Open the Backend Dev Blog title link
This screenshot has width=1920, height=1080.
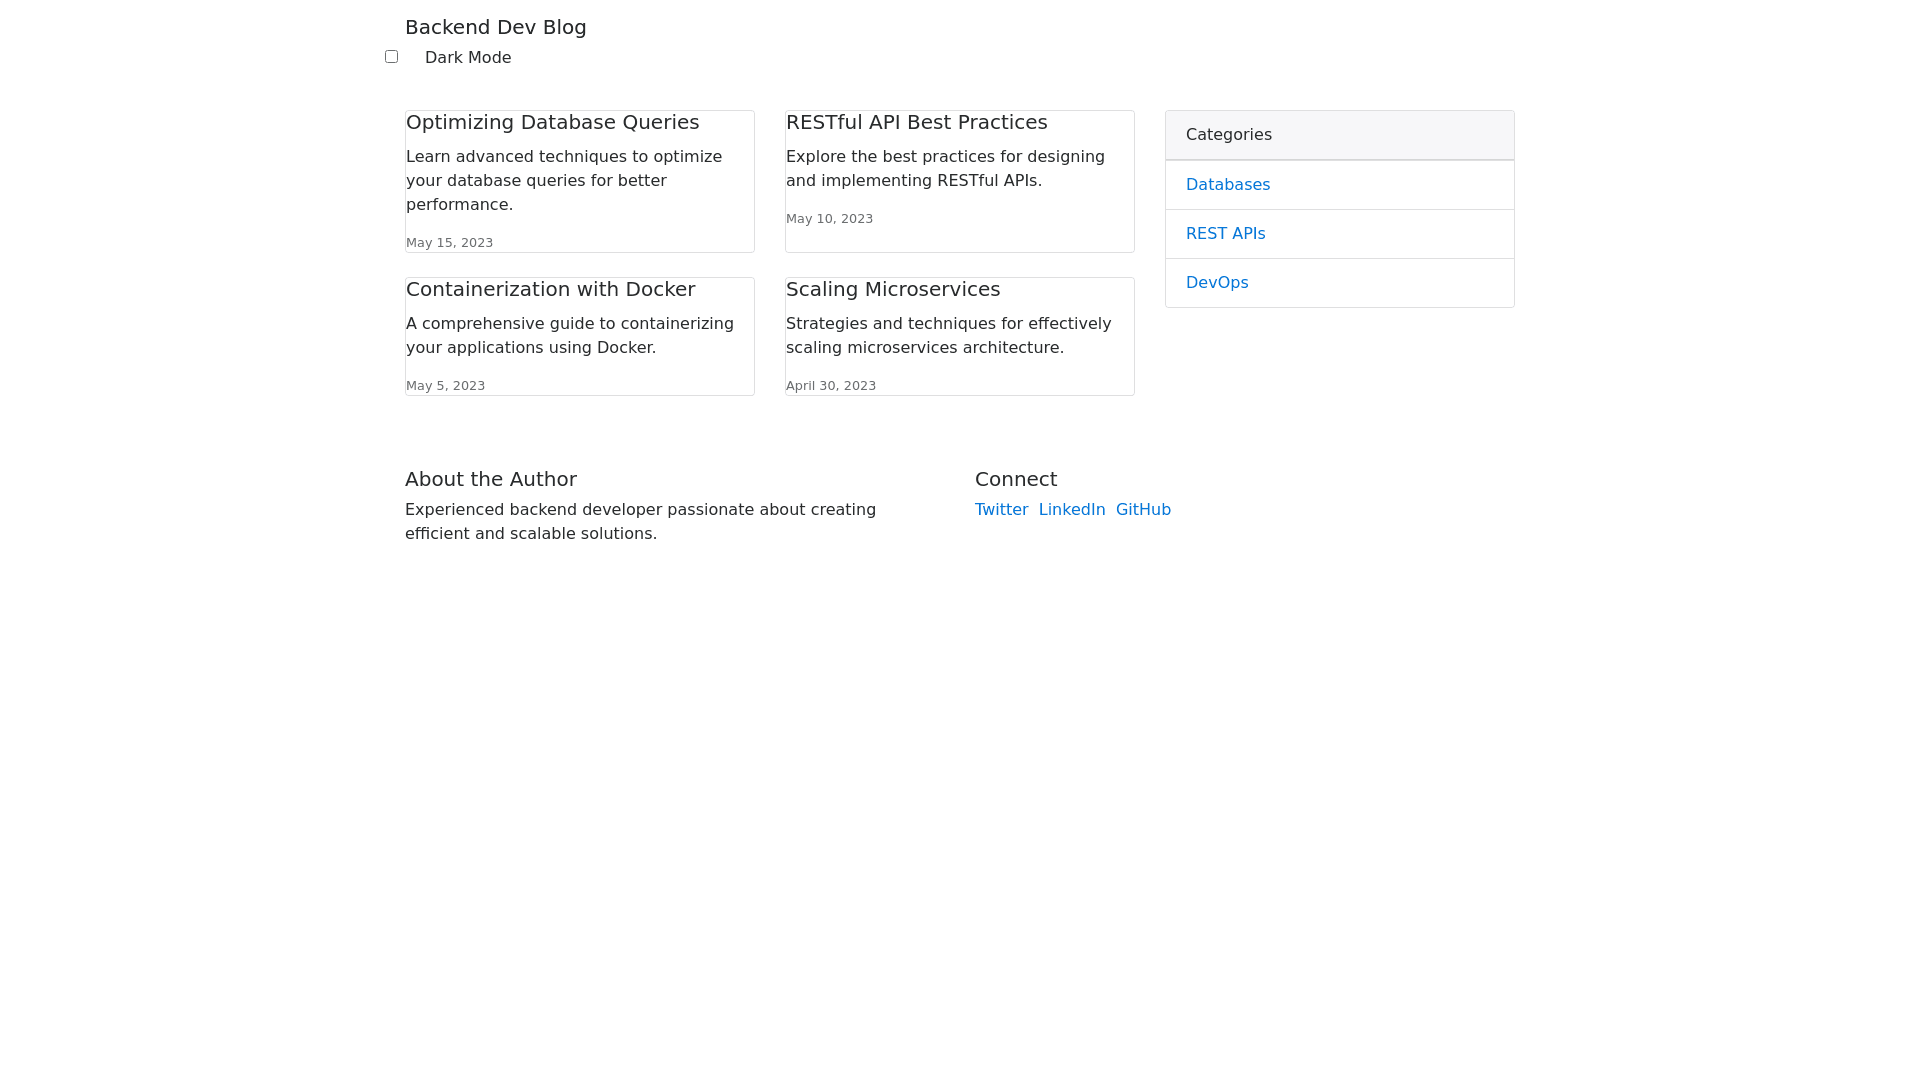495,27
